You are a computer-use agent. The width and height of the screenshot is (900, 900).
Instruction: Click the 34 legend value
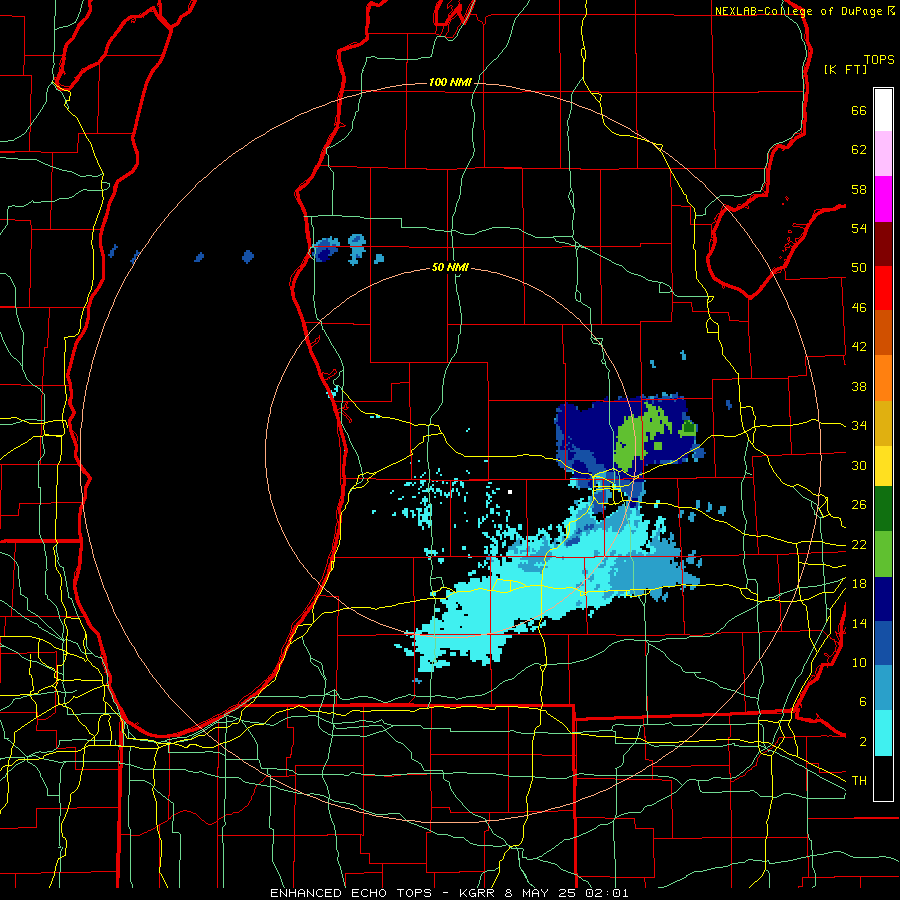point(859,426)
